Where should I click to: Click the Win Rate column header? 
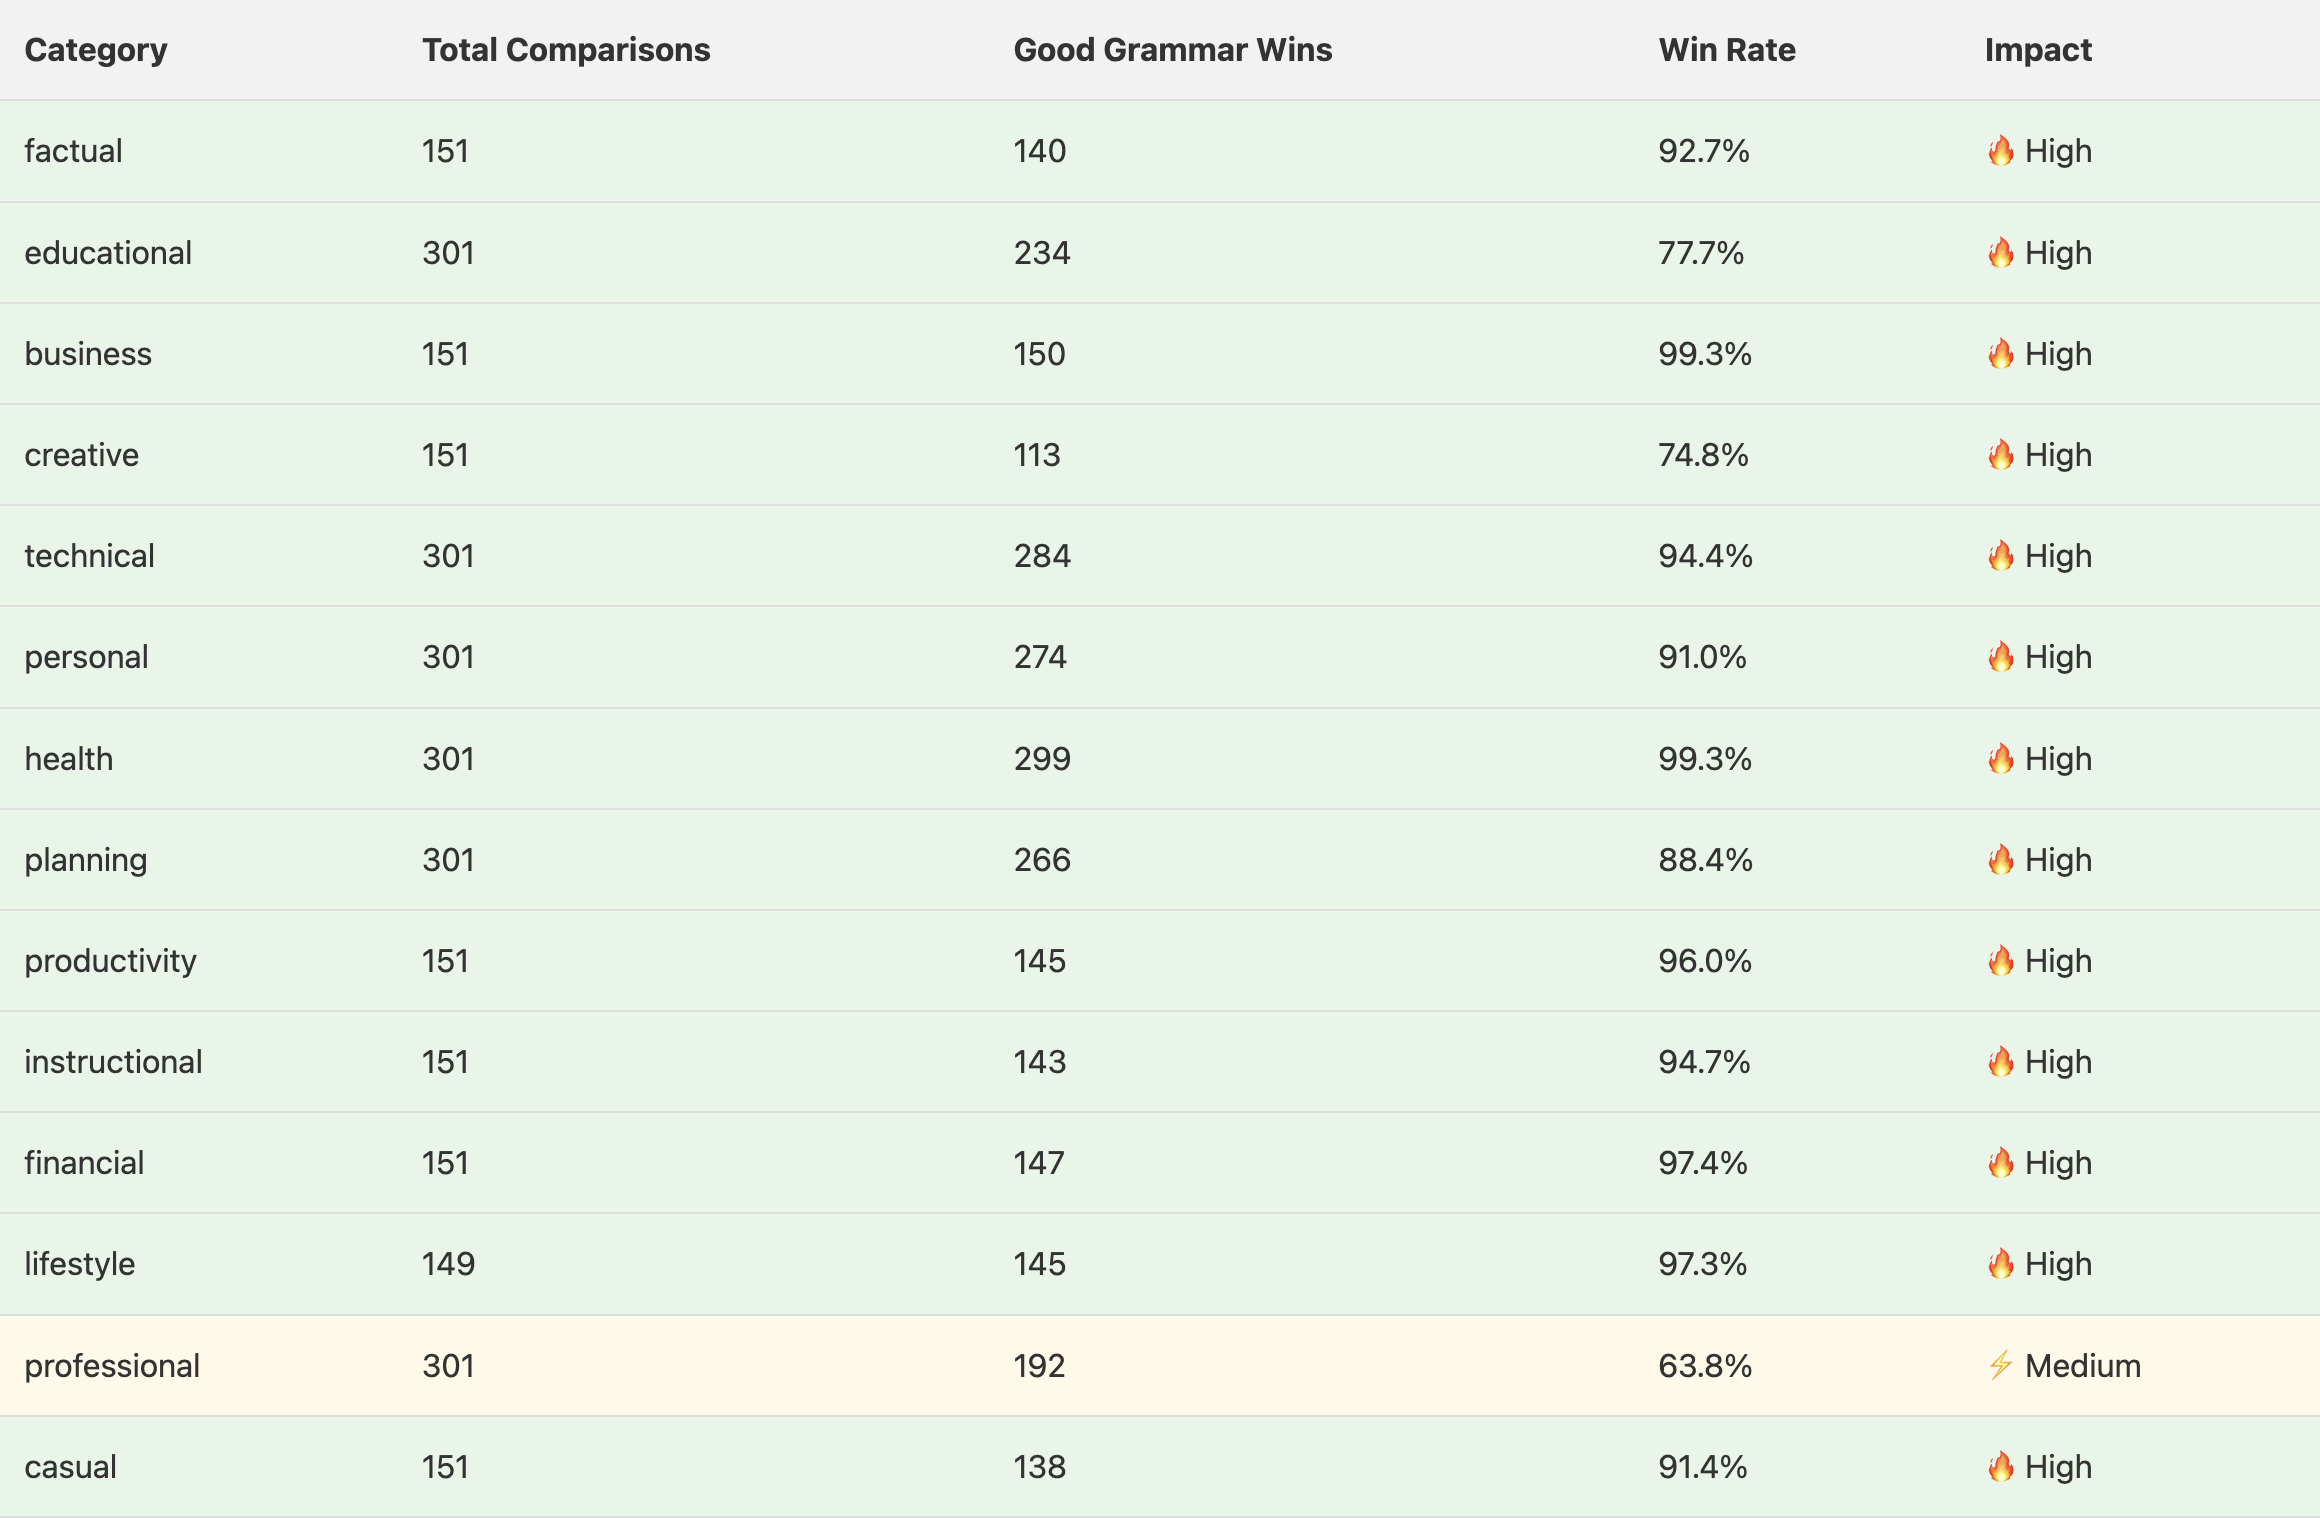1727,50
